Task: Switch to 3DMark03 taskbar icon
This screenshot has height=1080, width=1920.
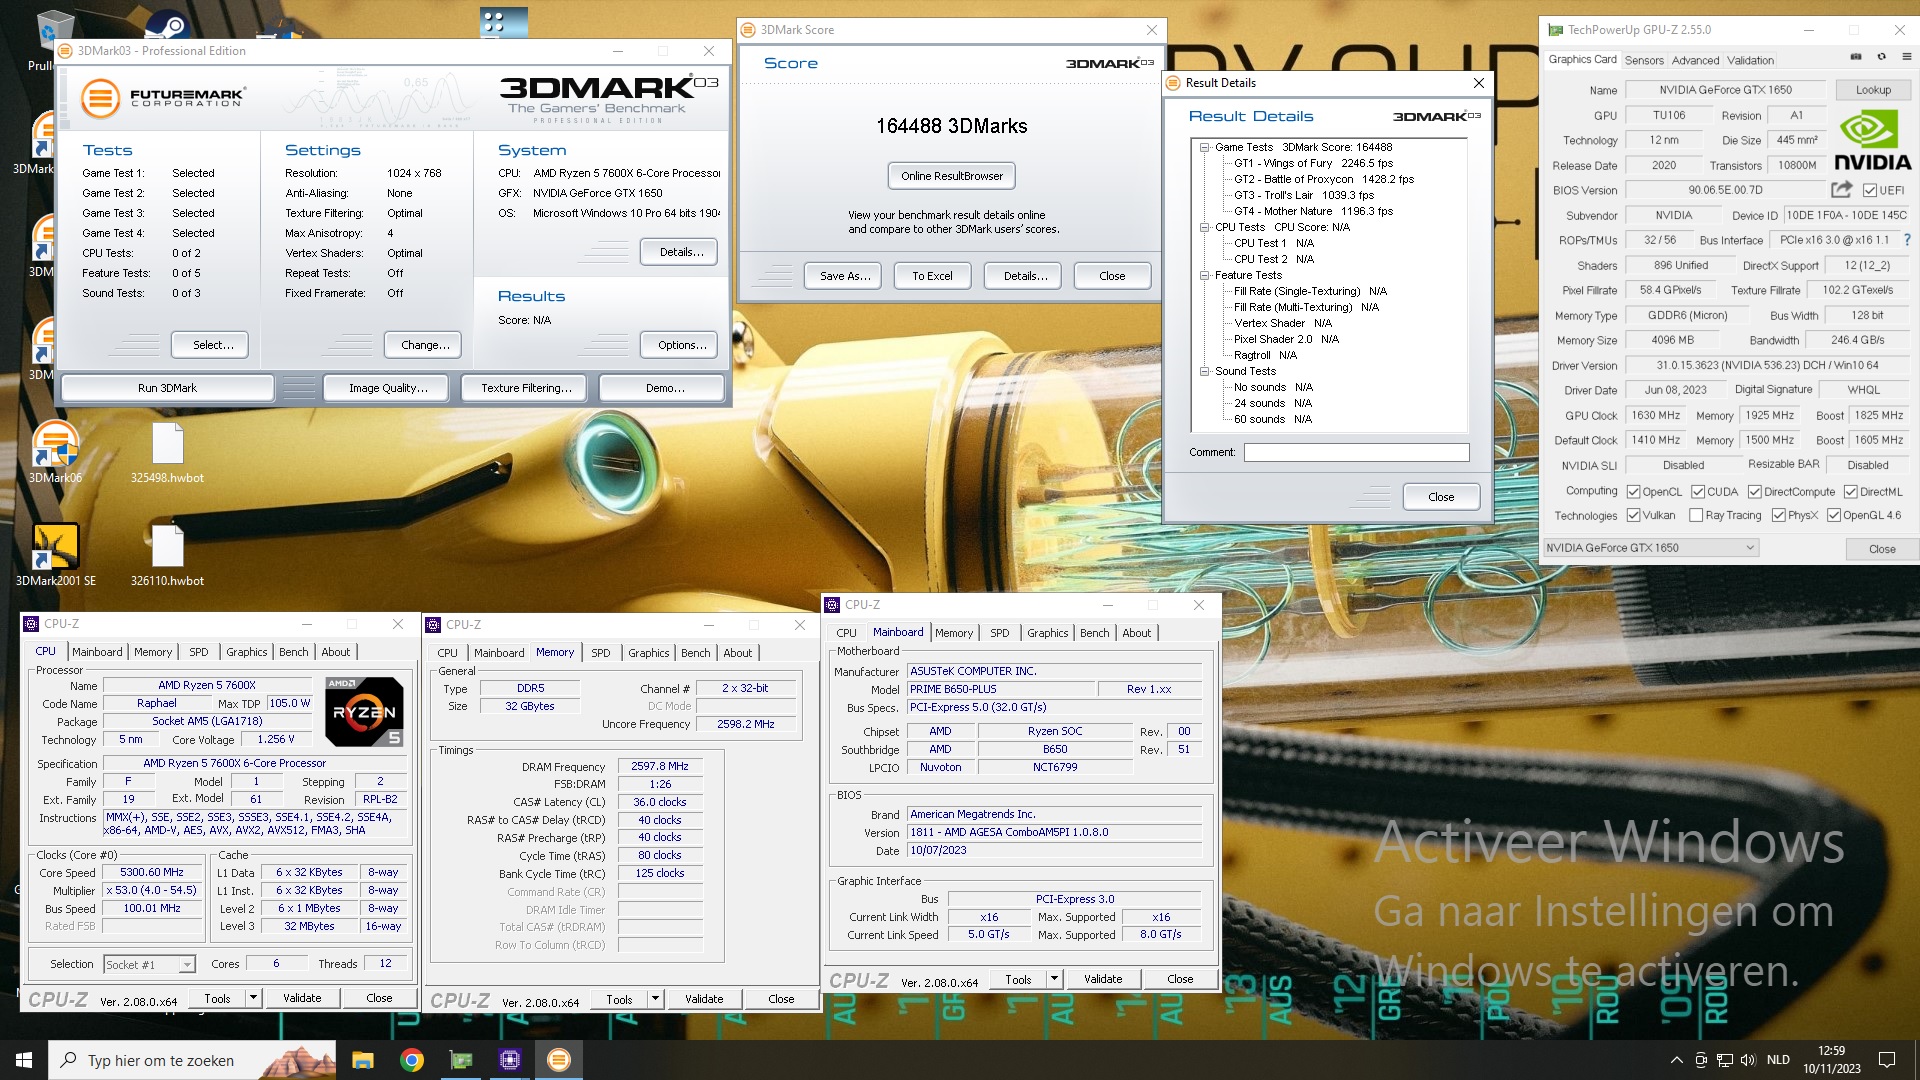Action: [559, 1060]
